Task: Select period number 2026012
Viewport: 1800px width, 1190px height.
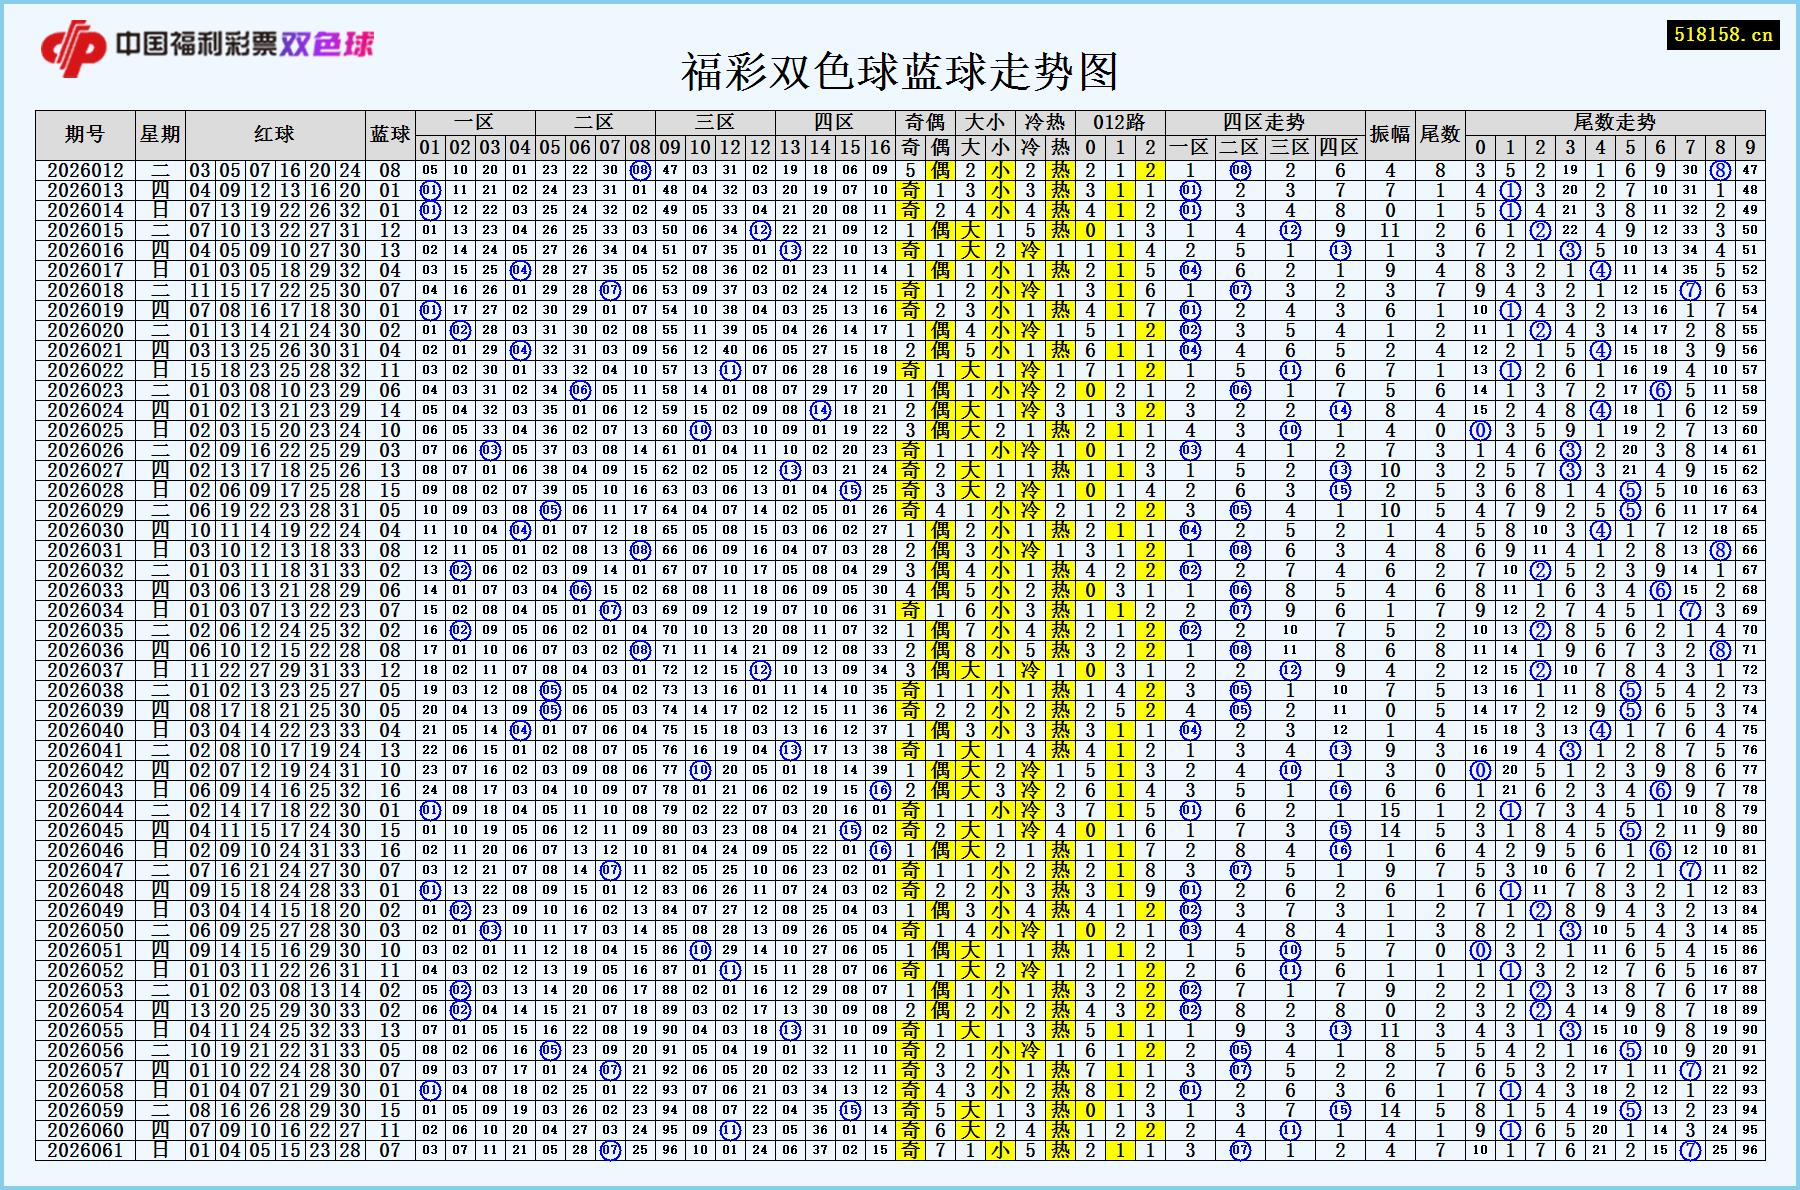Action: click(x=85, y=171)
